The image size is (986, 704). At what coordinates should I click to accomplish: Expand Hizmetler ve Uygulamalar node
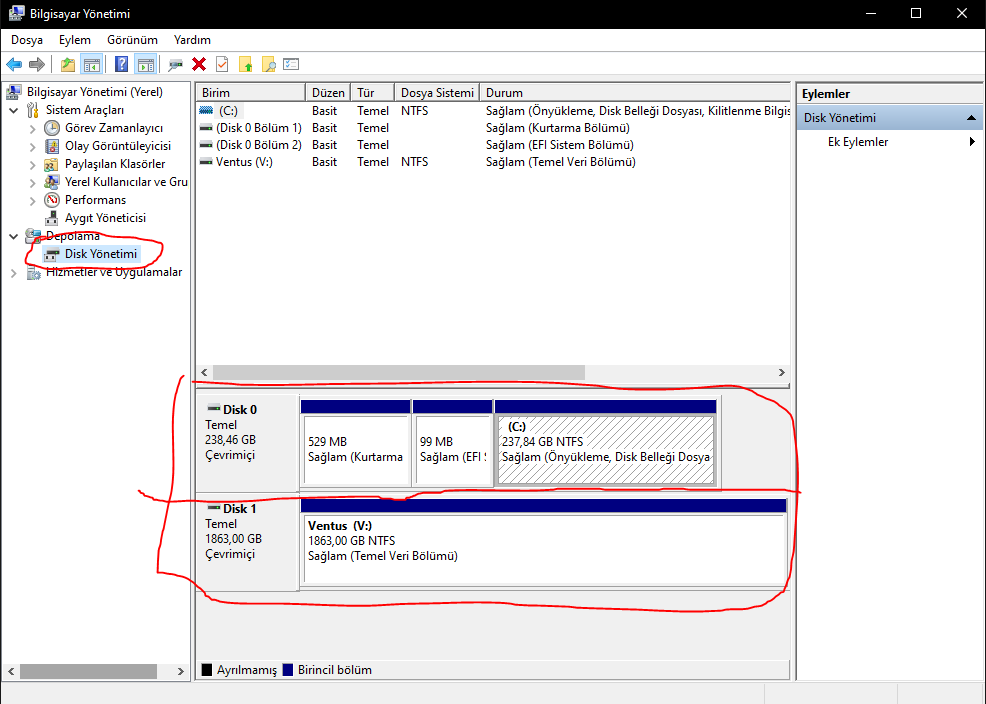[x=13, y=273]
